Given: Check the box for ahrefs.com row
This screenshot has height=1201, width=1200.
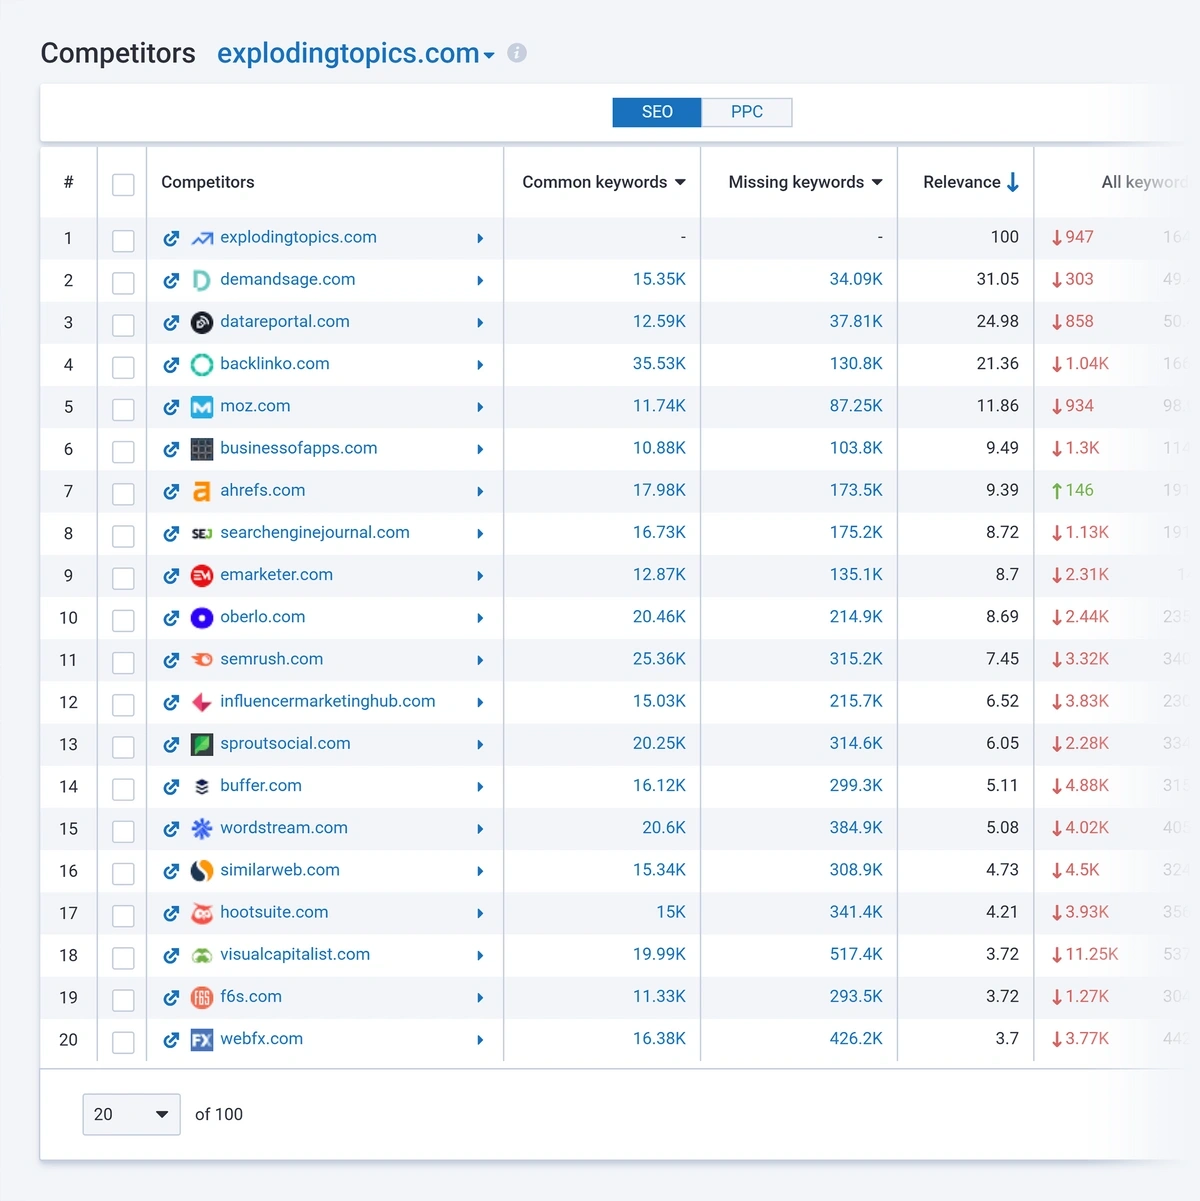Looking at the screenshot, I should point(123,494).
